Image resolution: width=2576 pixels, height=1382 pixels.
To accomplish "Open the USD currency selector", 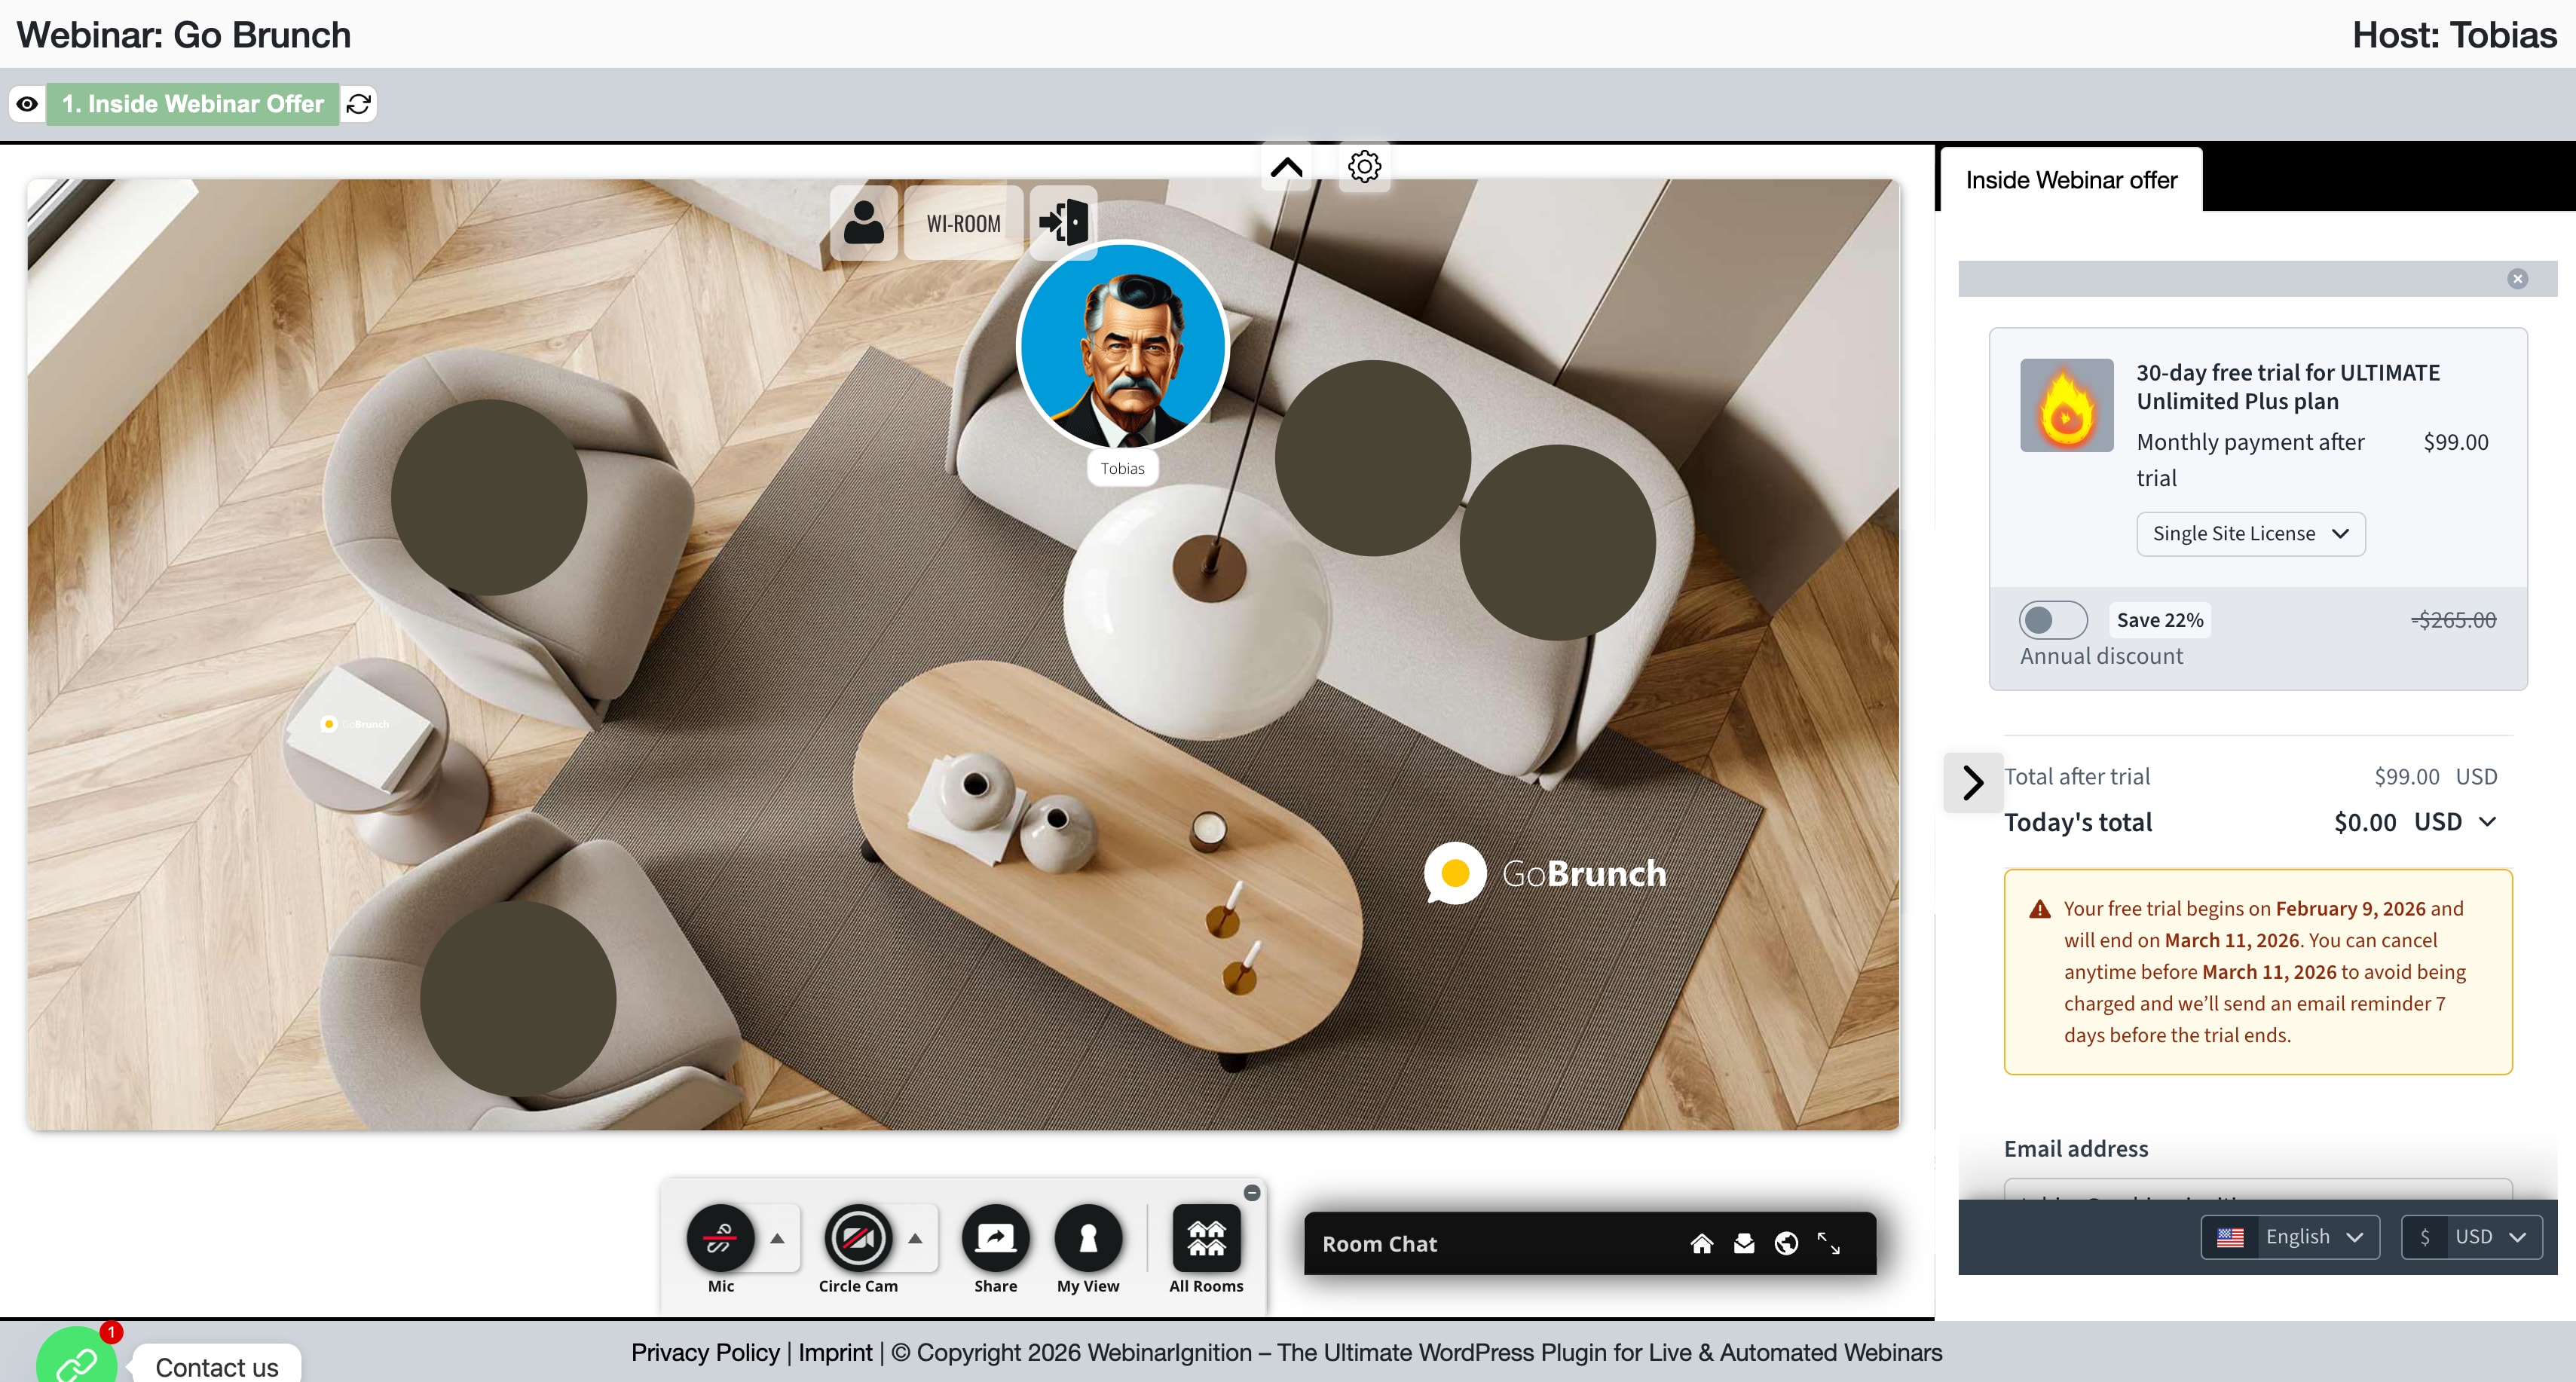I will click(x=2472, y=1237).
